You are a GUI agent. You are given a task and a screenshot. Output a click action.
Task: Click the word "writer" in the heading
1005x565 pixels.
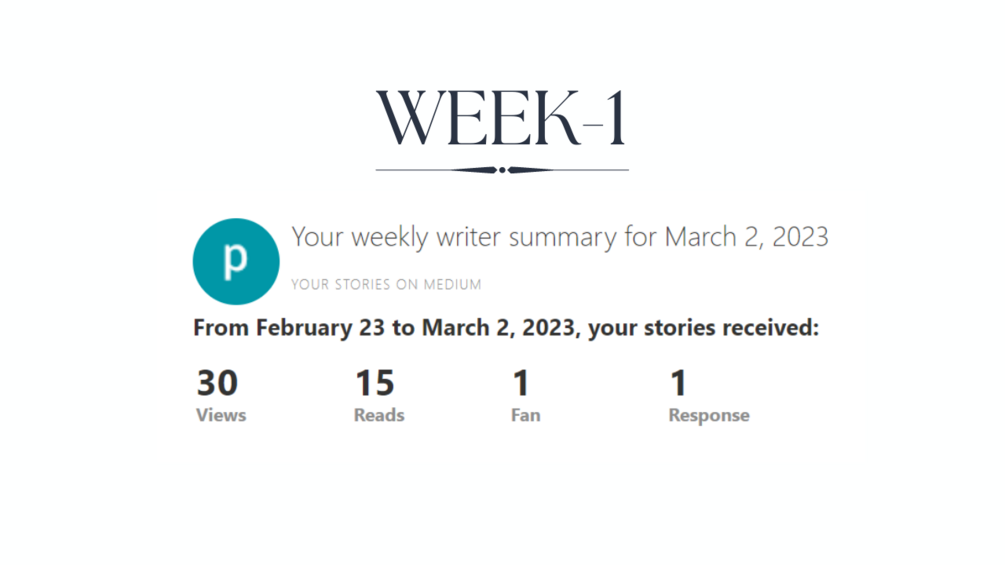(x=469, y=237)
